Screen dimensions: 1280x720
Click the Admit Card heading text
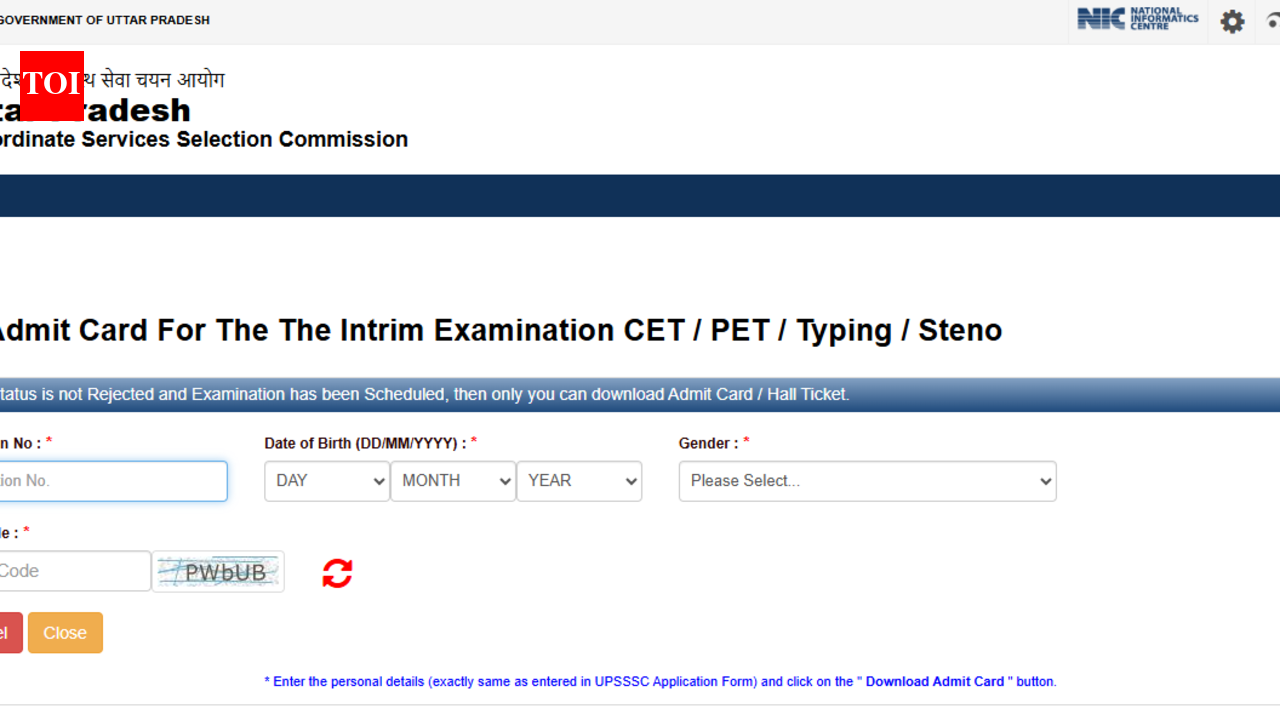point(500,330)
